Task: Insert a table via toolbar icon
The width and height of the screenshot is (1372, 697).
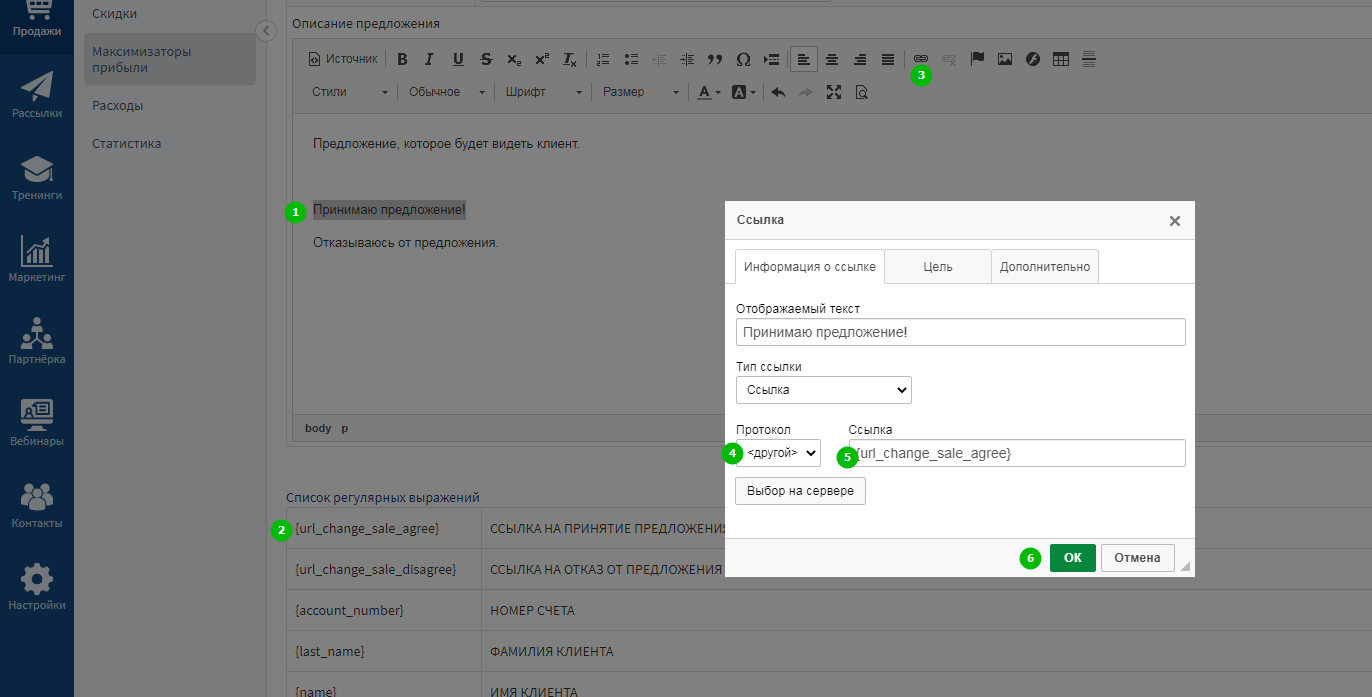Action: point(1061,59)
